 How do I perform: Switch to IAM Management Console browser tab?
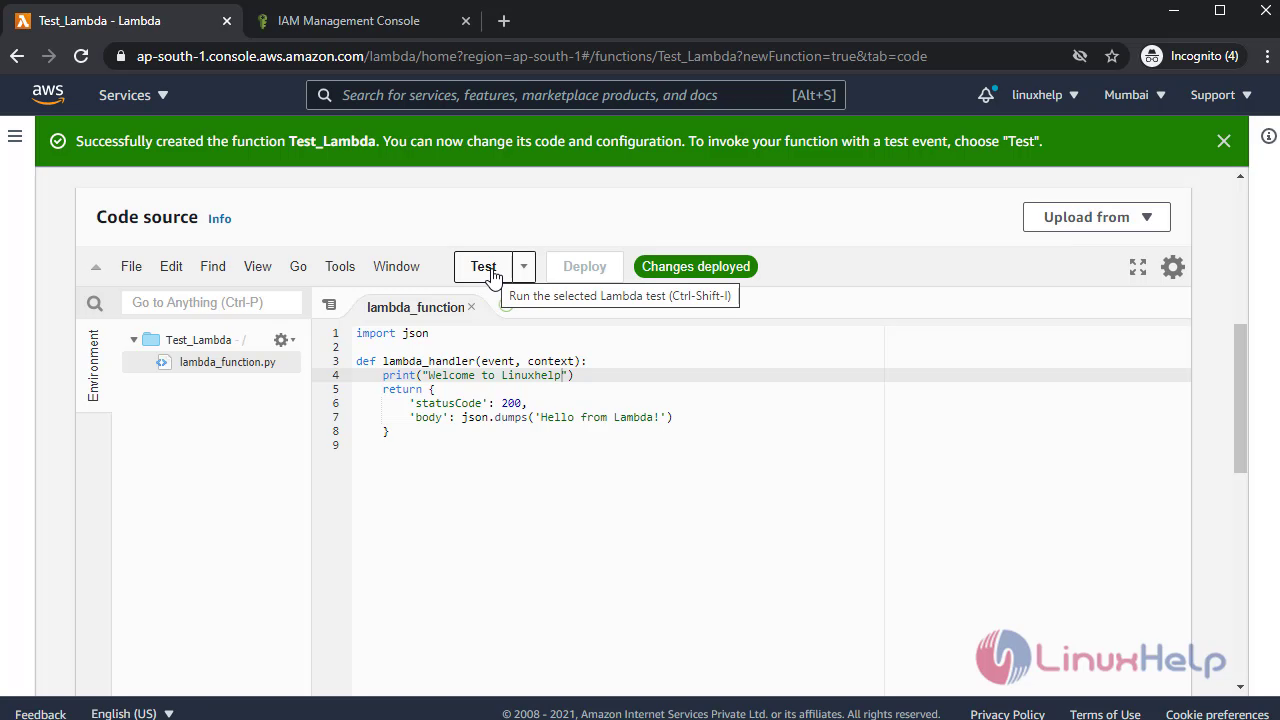tap(349, 20)
